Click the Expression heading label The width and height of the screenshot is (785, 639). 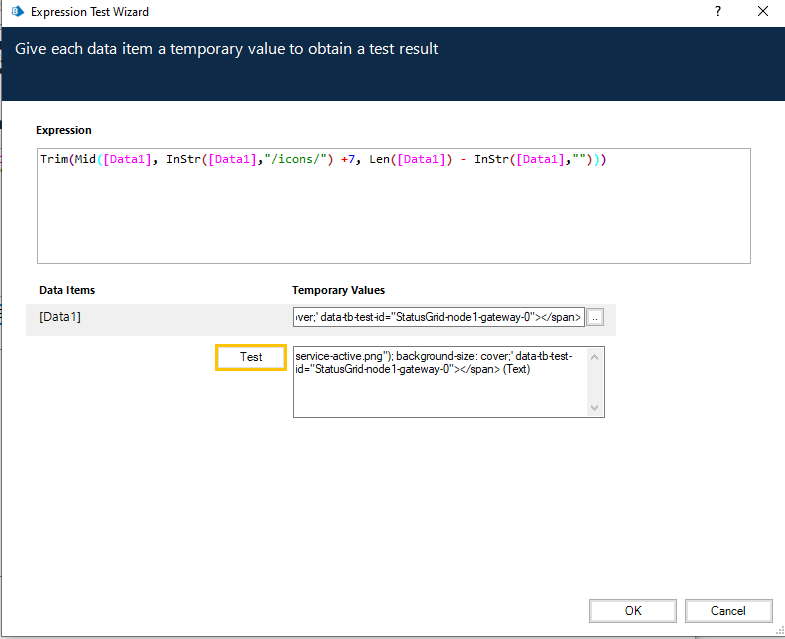pos(64,130)
